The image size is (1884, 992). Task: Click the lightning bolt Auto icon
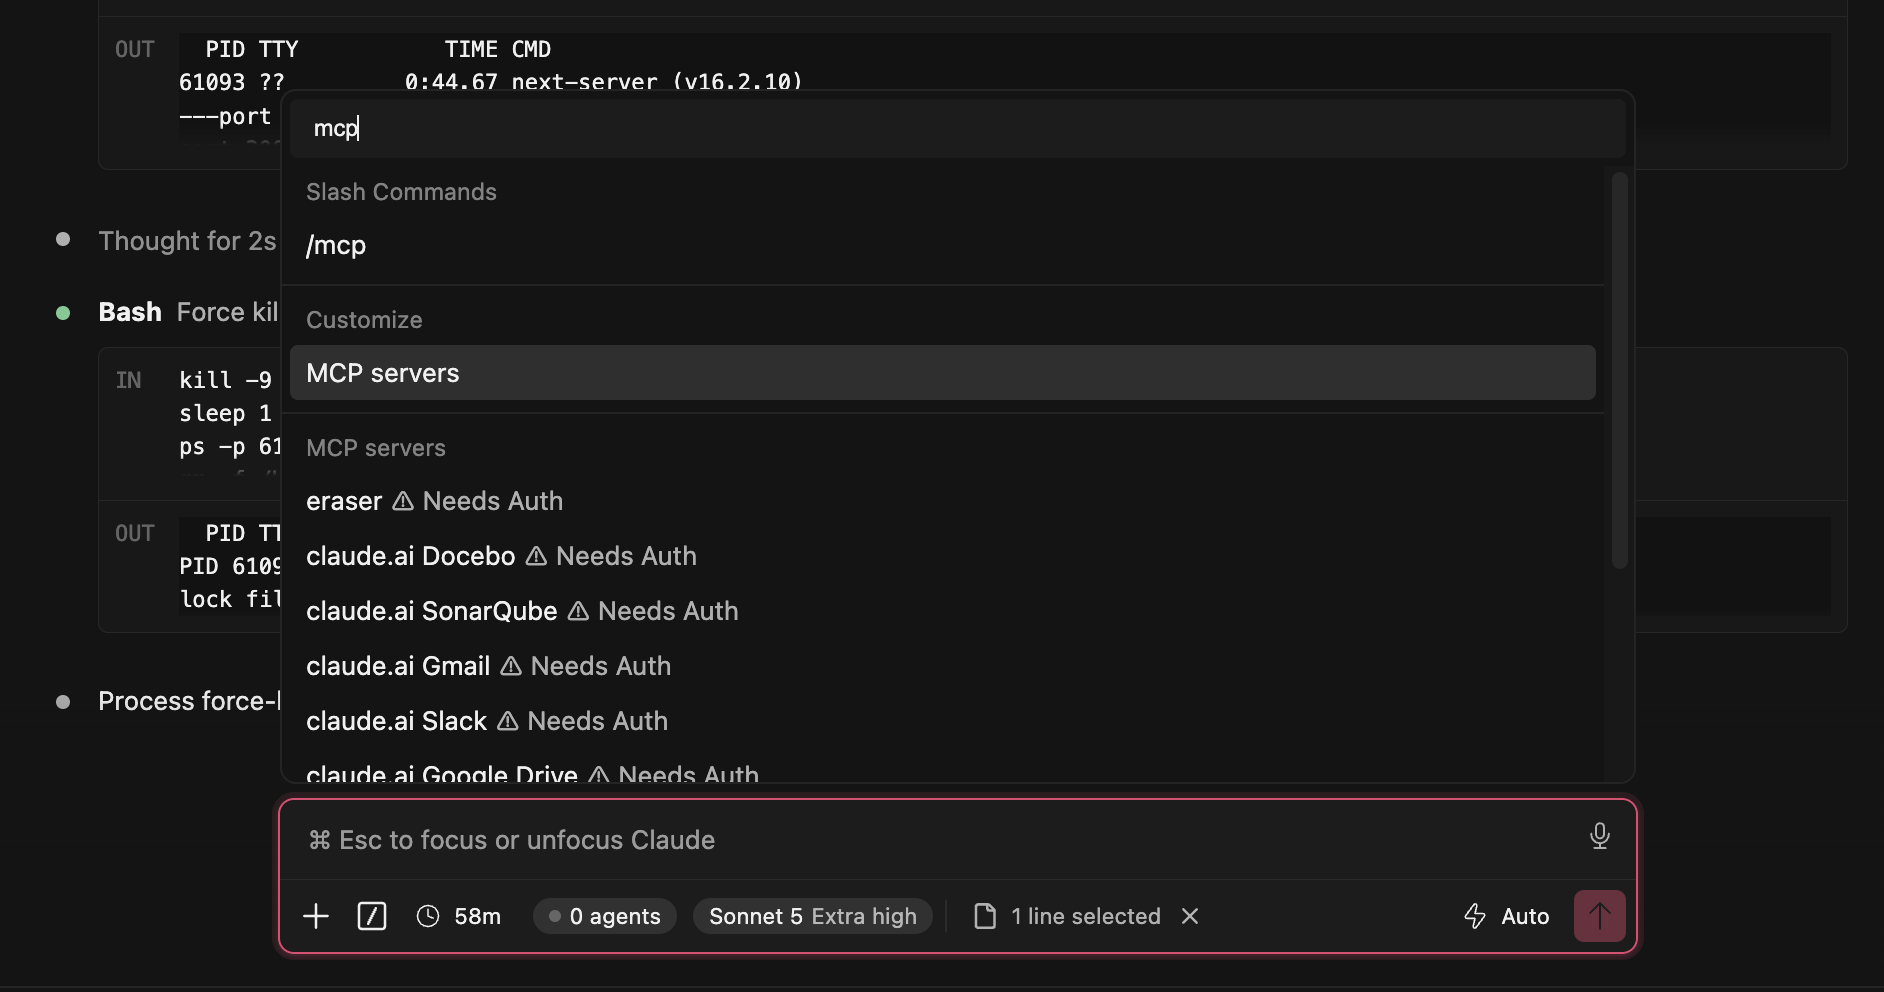pyautogui.click(x=1475, y=916)
